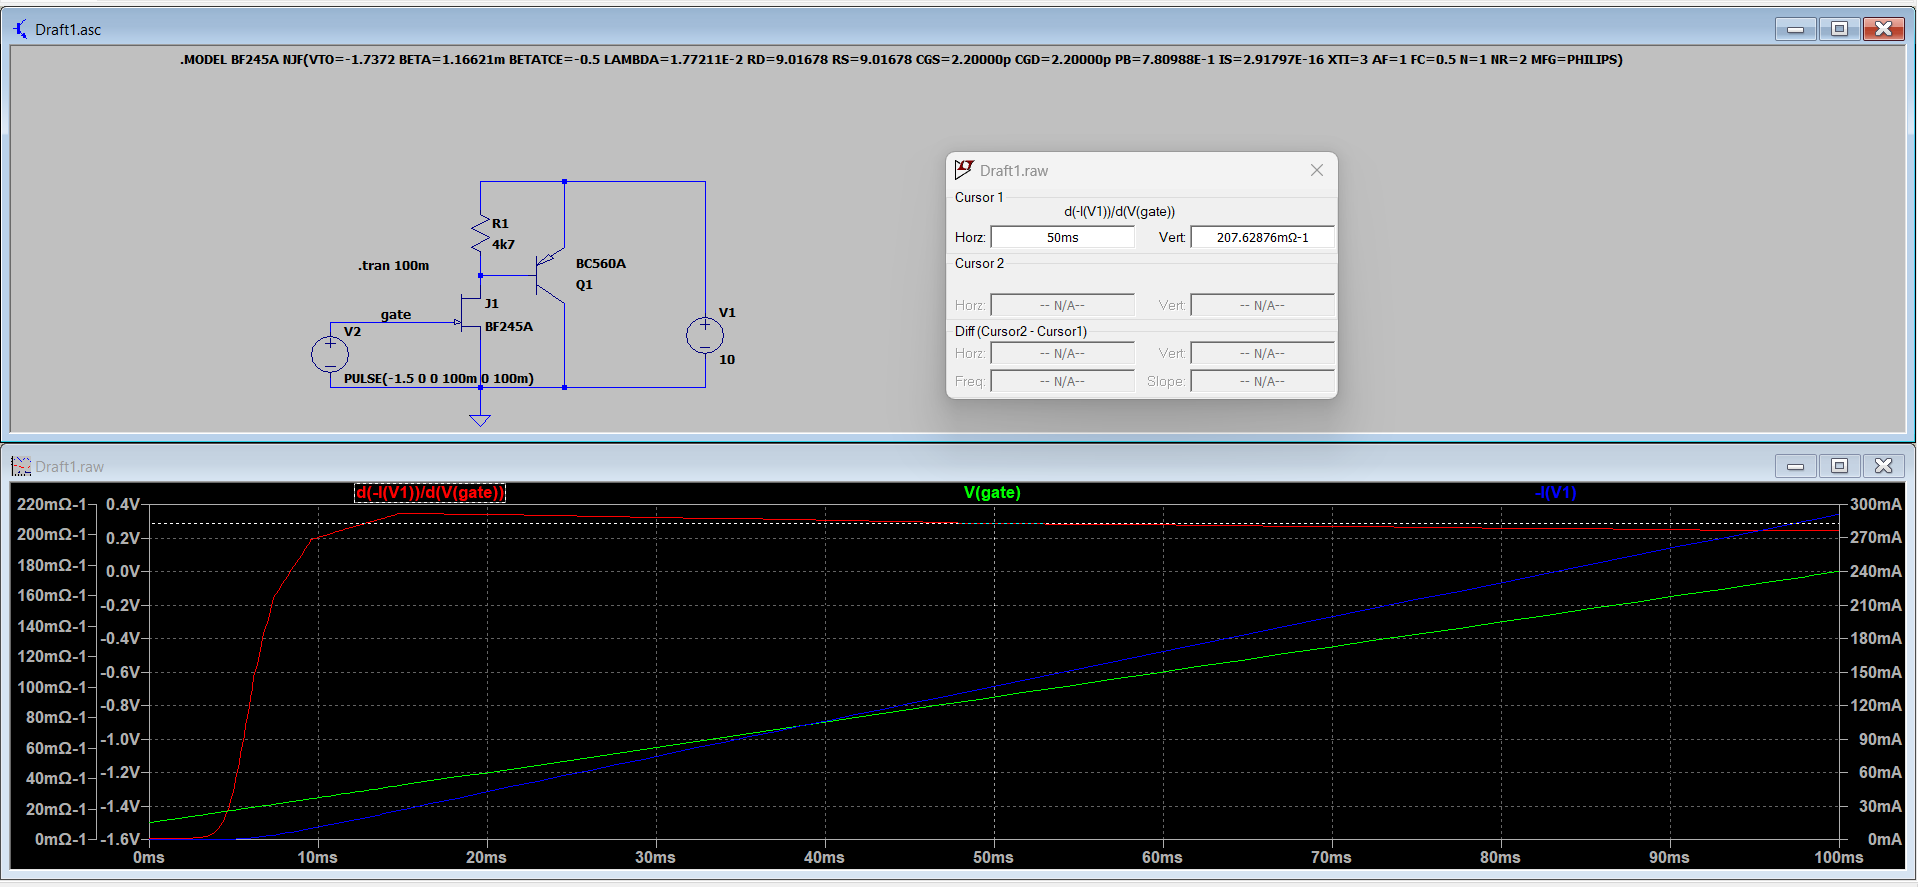Maximize the Draft1.raw plot window
Screen dimensions: 1918x887
[x=1839, y=466]
